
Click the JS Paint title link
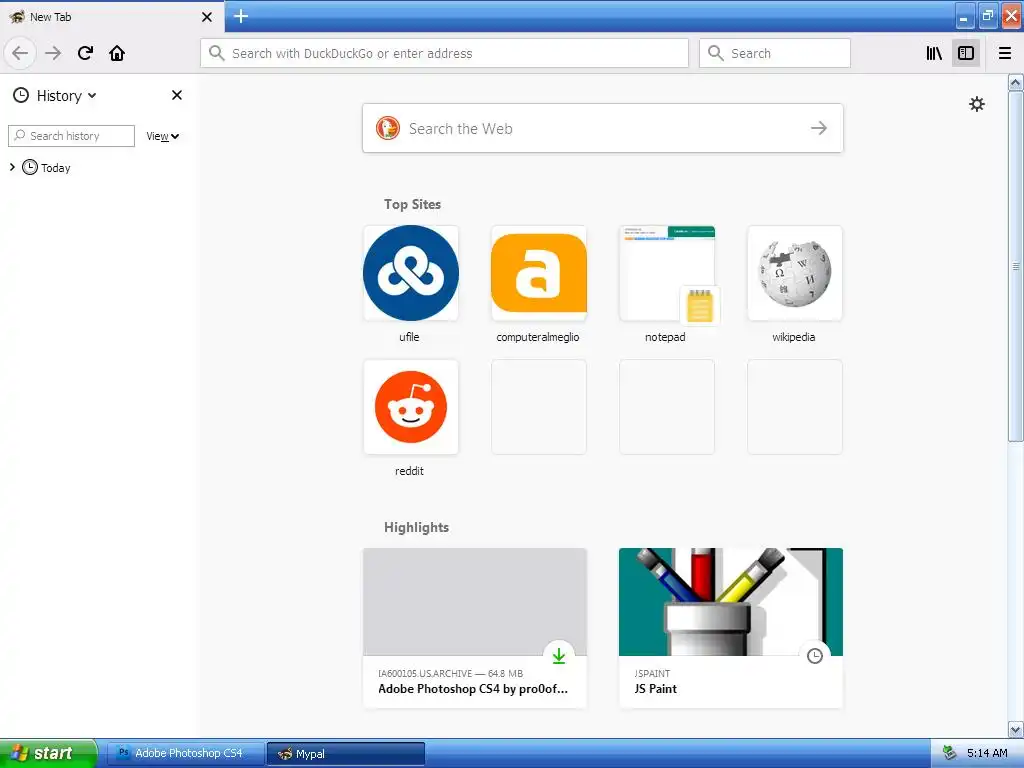click(x=655, y=689)
